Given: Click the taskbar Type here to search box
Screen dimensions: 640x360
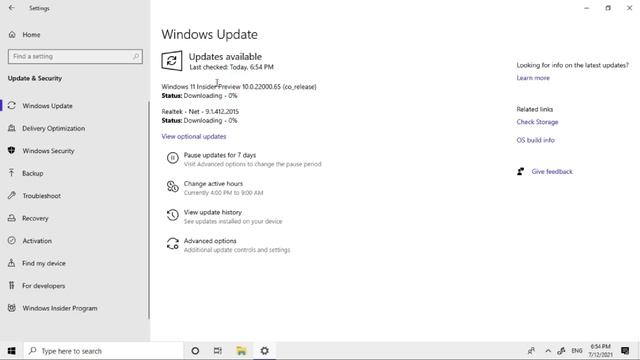Looking at the screenshot, I should [103, 351].
